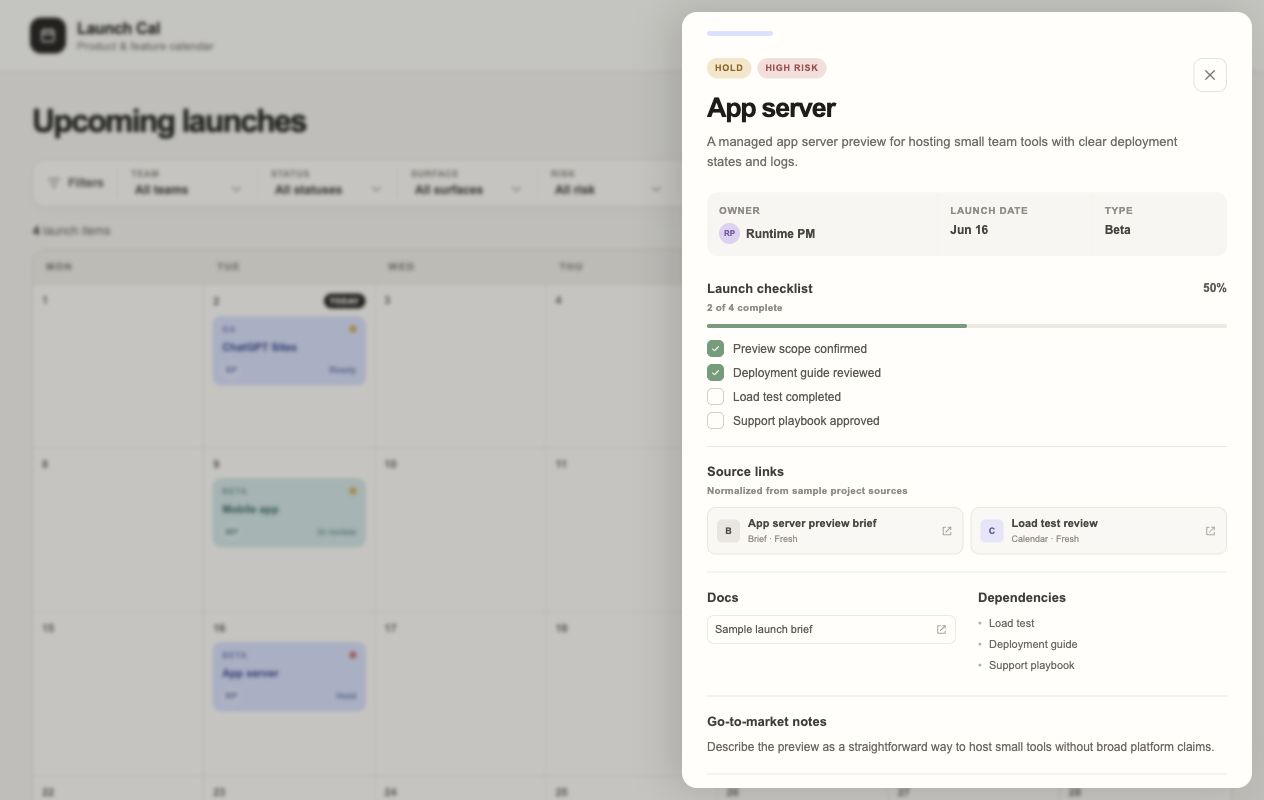
Task: Click 50% checklist completion value
Action: point(1214,288)
